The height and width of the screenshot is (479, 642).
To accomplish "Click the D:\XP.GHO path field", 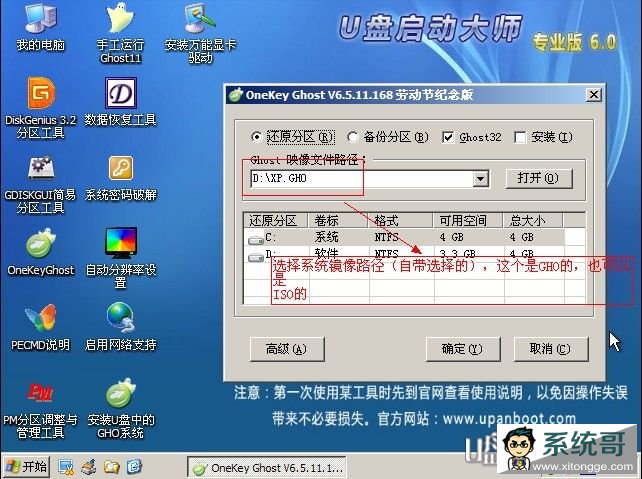I will 362,179.
